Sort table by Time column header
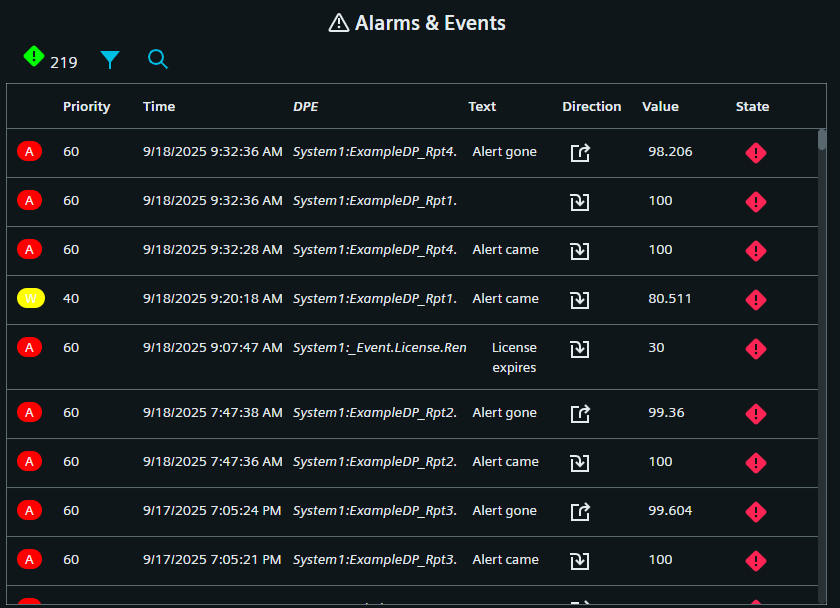Viewport: 840px width, 608px height. [x=159, y=107]
